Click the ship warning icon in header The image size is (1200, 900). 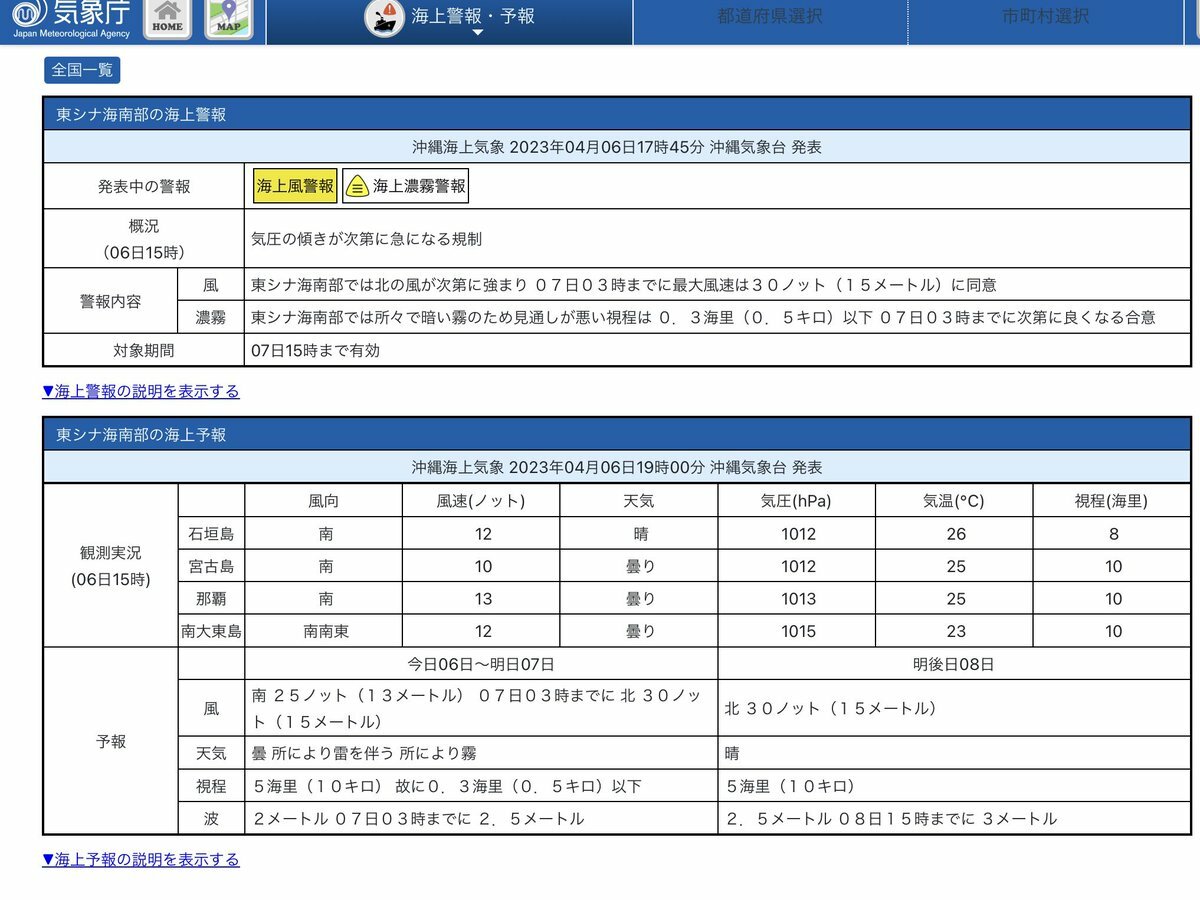[x=384, y=18]
